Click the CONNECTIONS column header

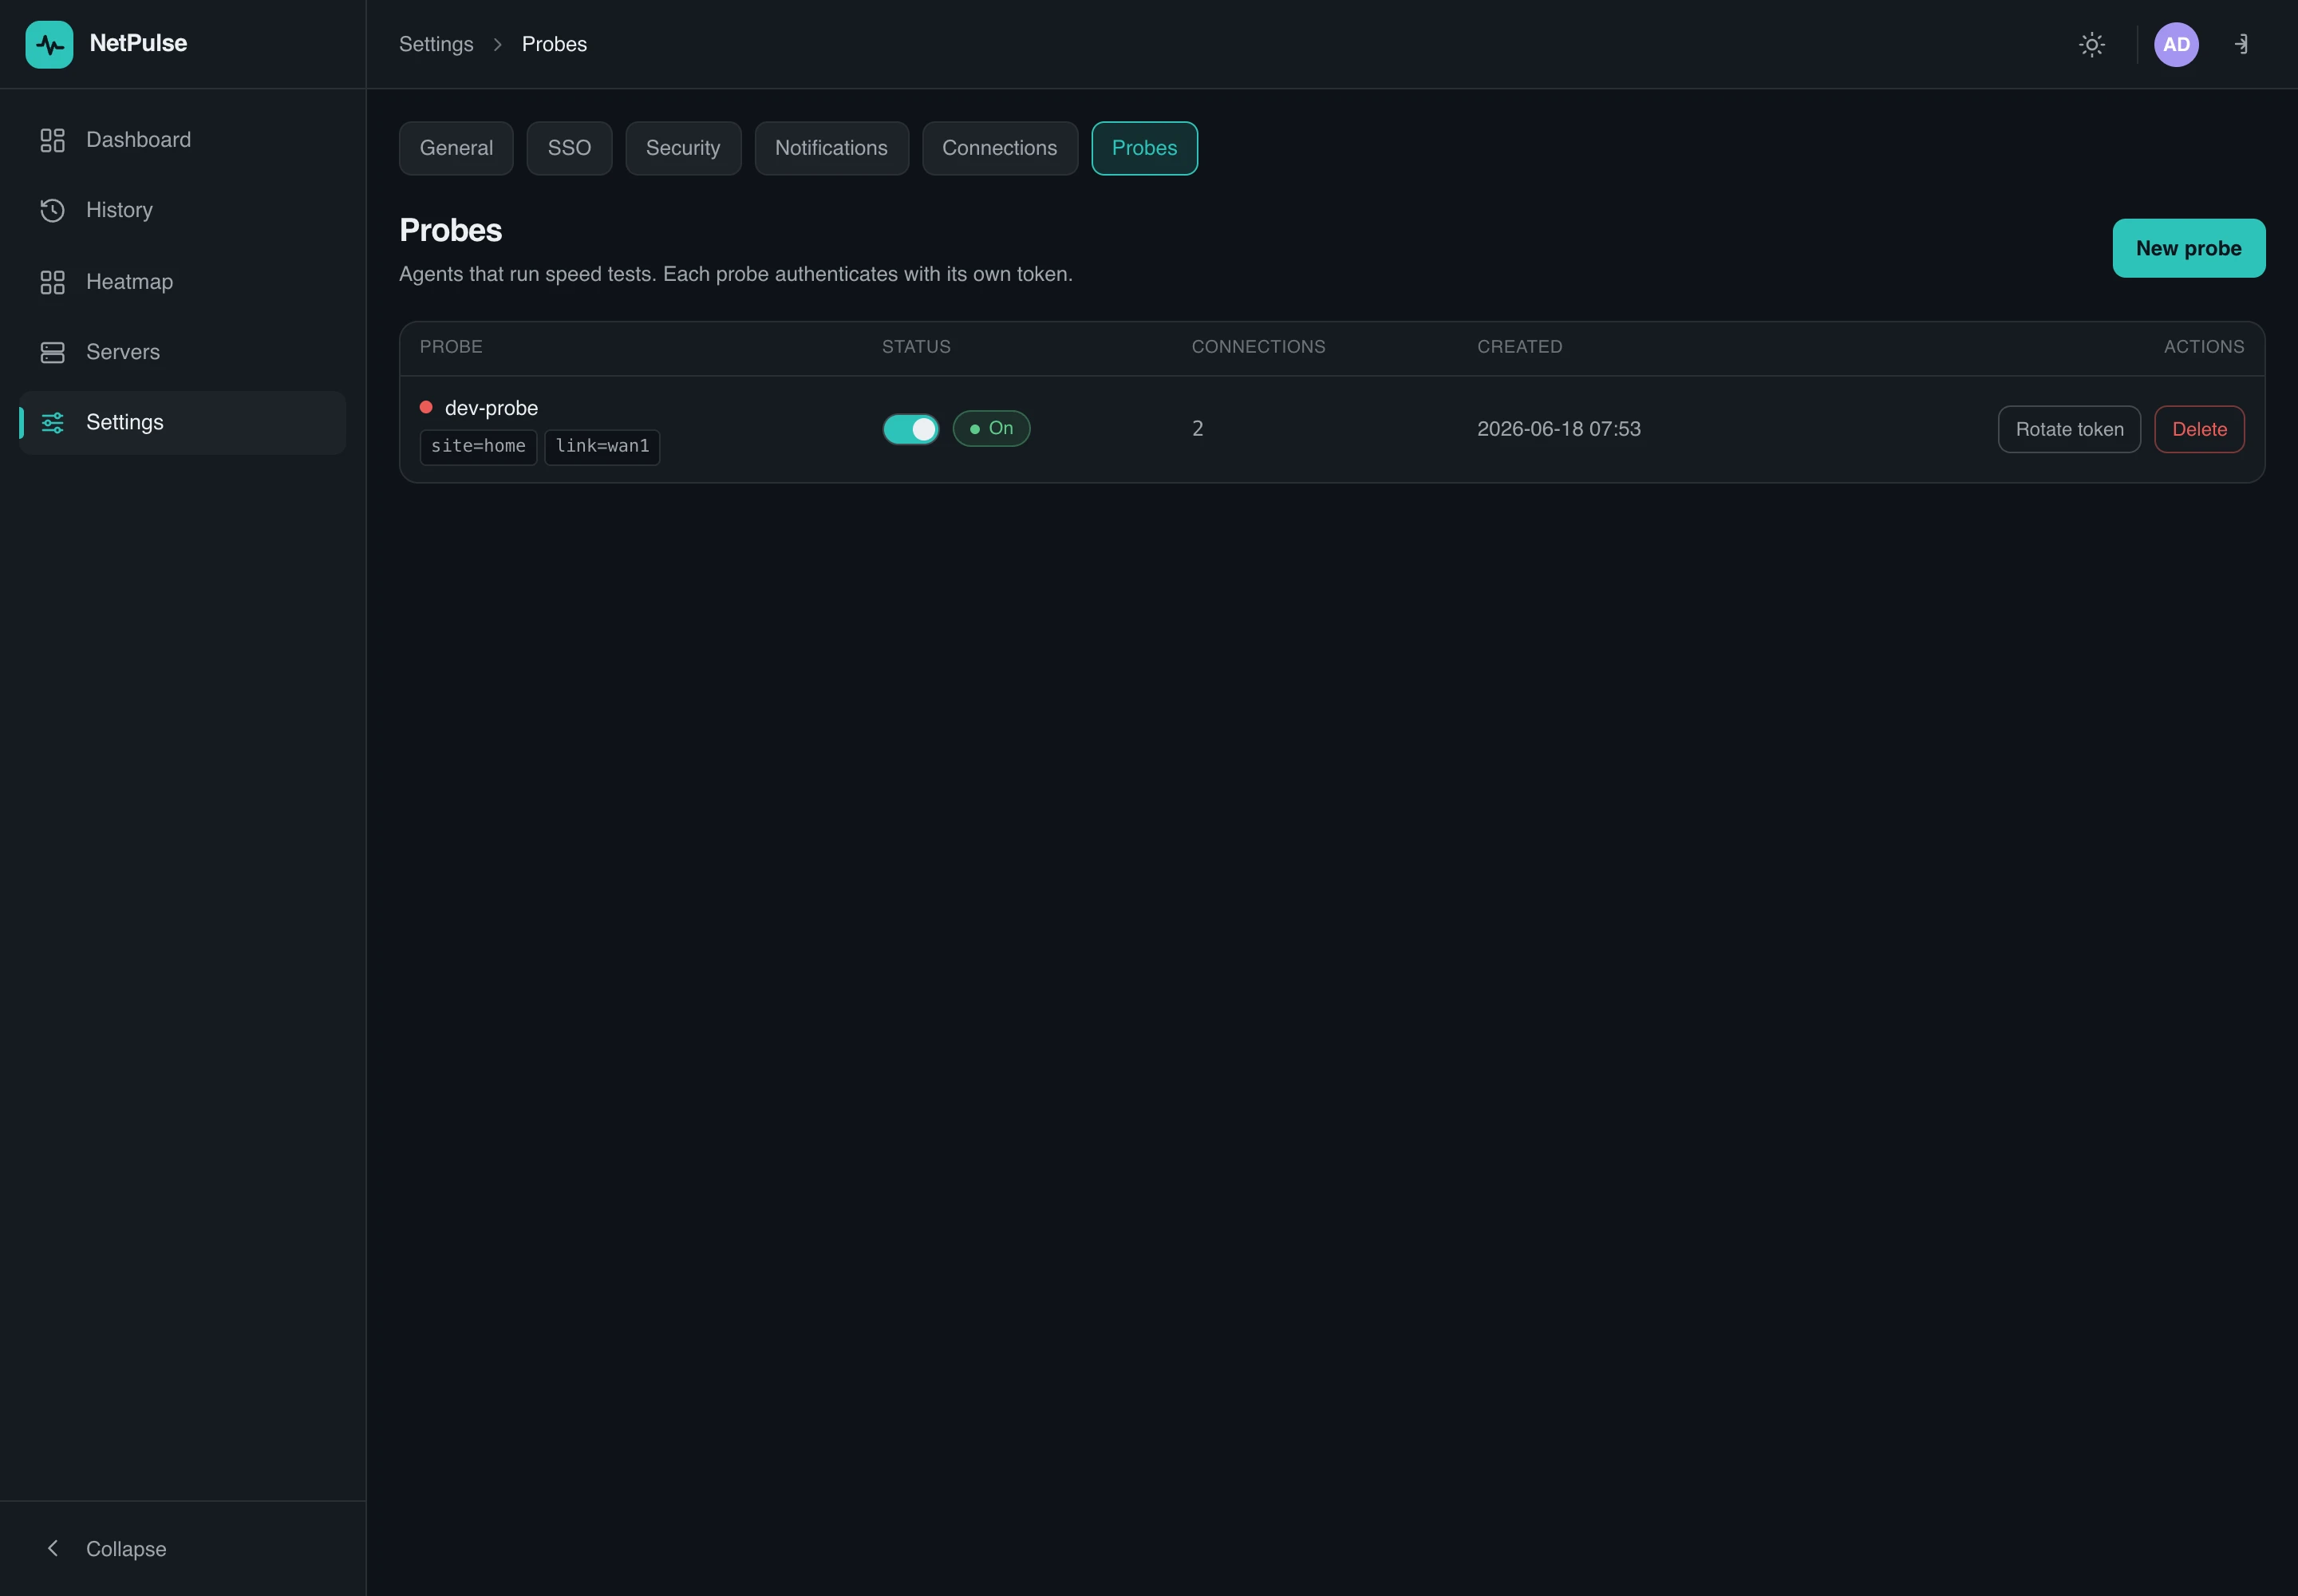[x=1258, y=347]
